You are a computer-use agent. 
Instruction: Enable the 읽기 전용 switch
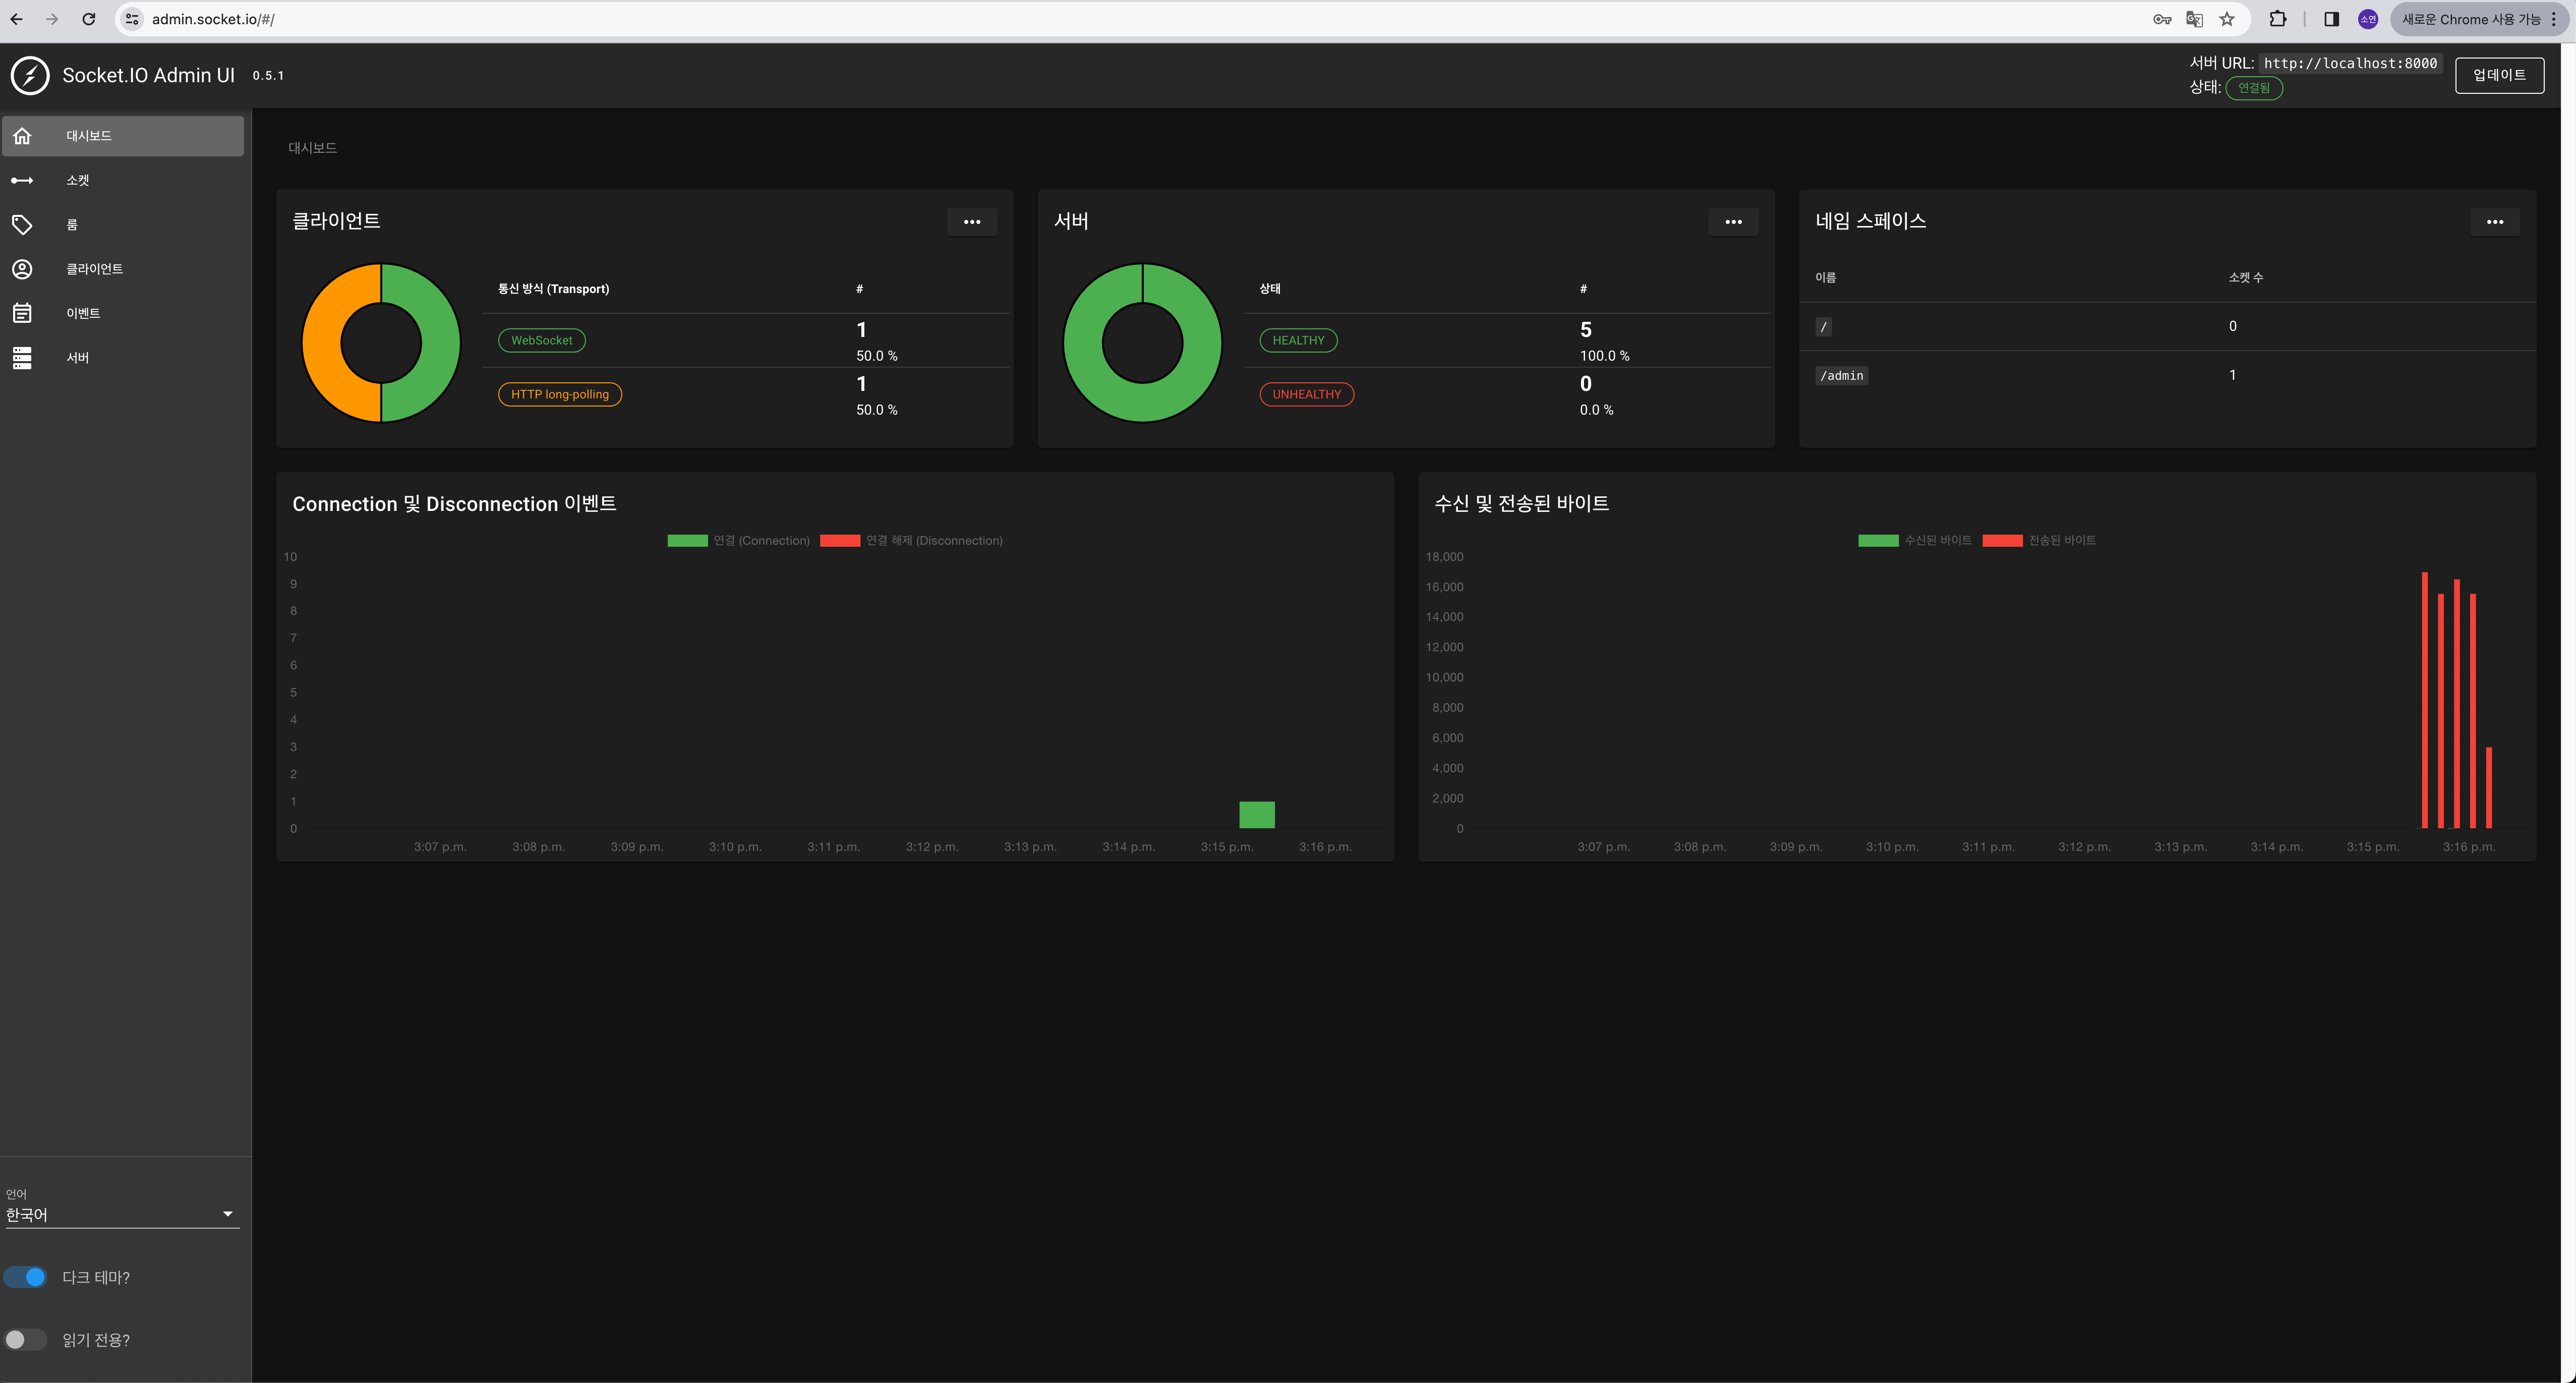(26, 1339)
